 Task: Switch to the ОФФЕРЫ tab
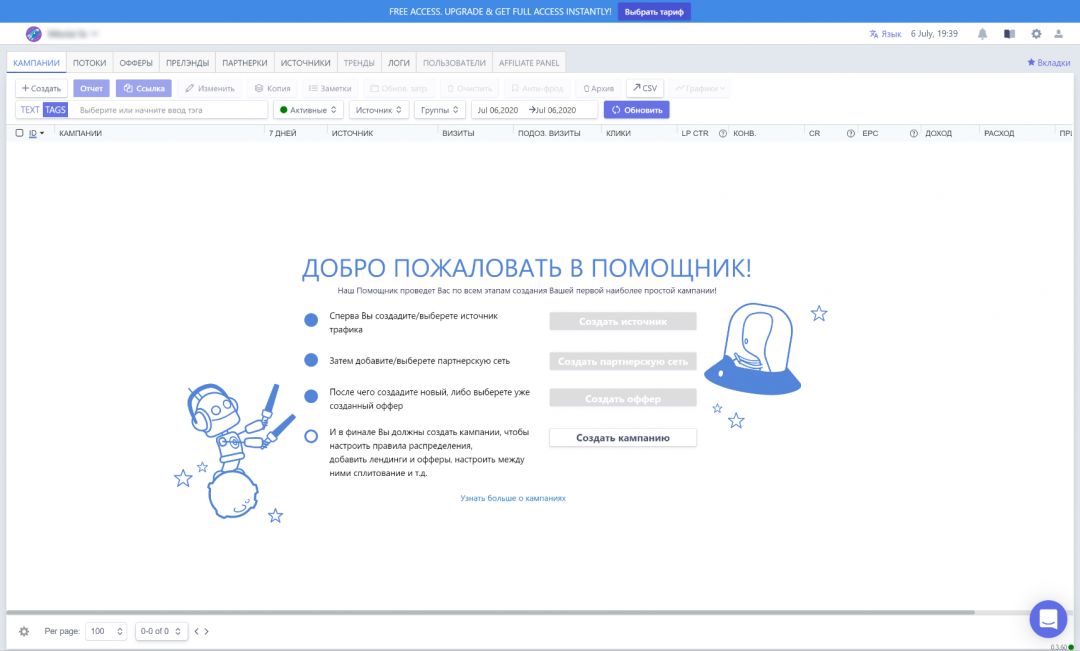[135, 62]
